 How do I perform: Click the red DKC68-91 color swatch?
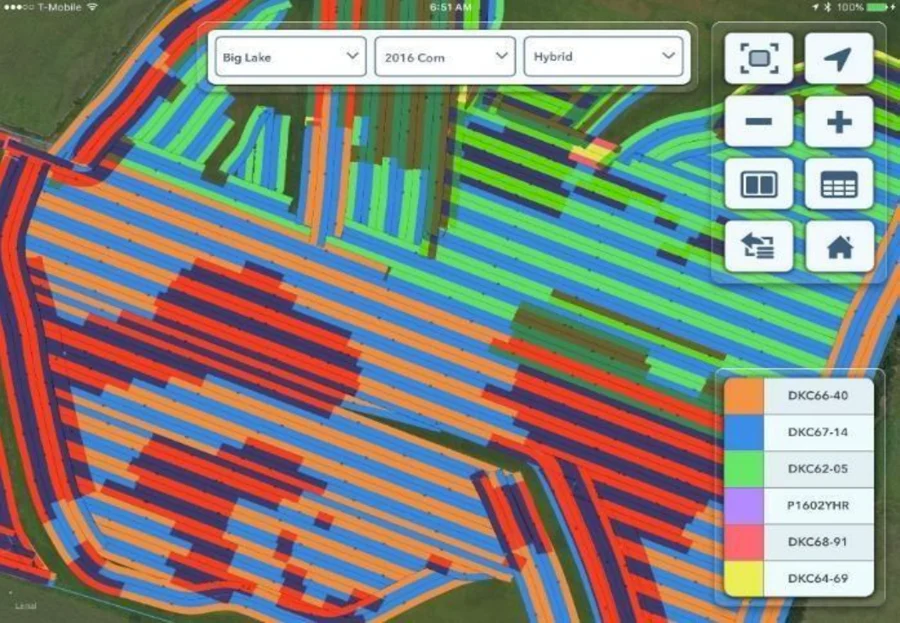coord(743,542)
